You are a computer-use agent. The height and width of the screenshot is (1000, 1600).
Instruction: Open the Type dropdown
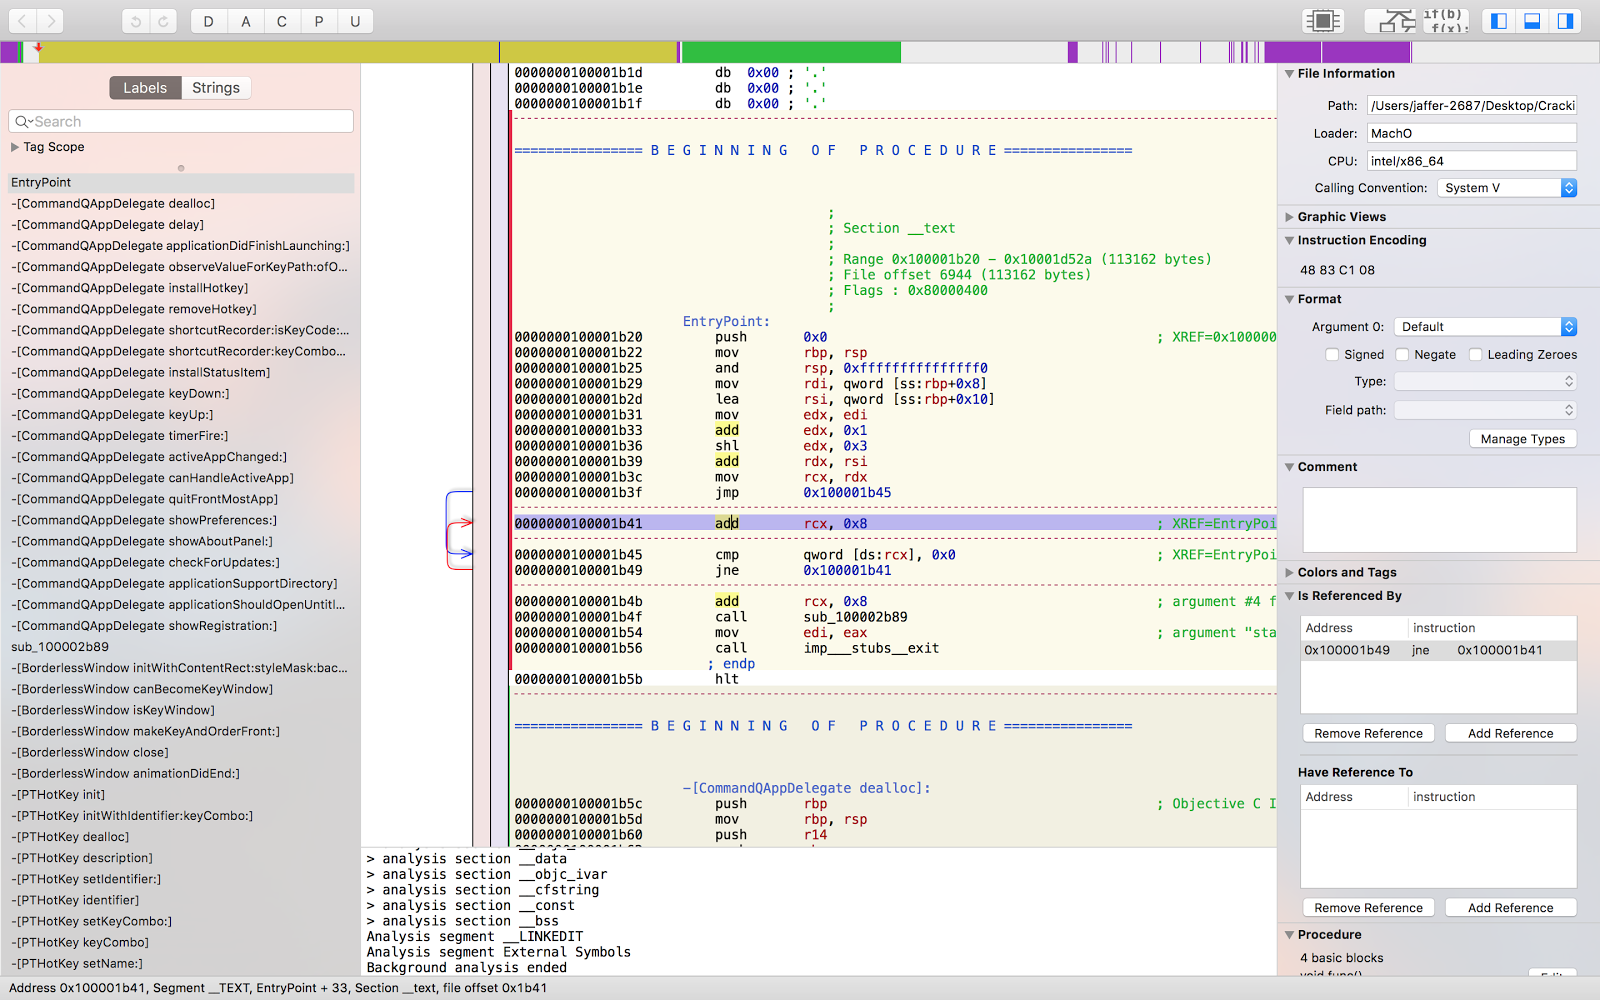(x=1485, y=382)
